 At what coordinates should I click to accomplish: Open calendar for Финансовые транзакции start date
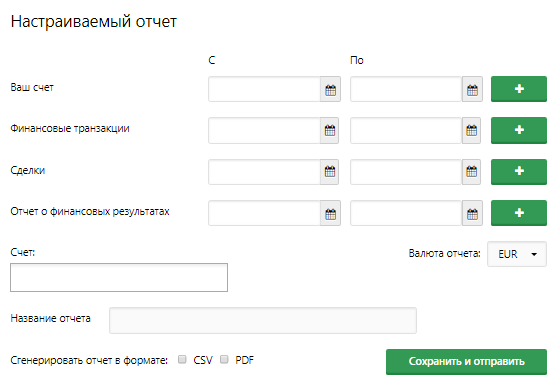(x=330, y=131)
